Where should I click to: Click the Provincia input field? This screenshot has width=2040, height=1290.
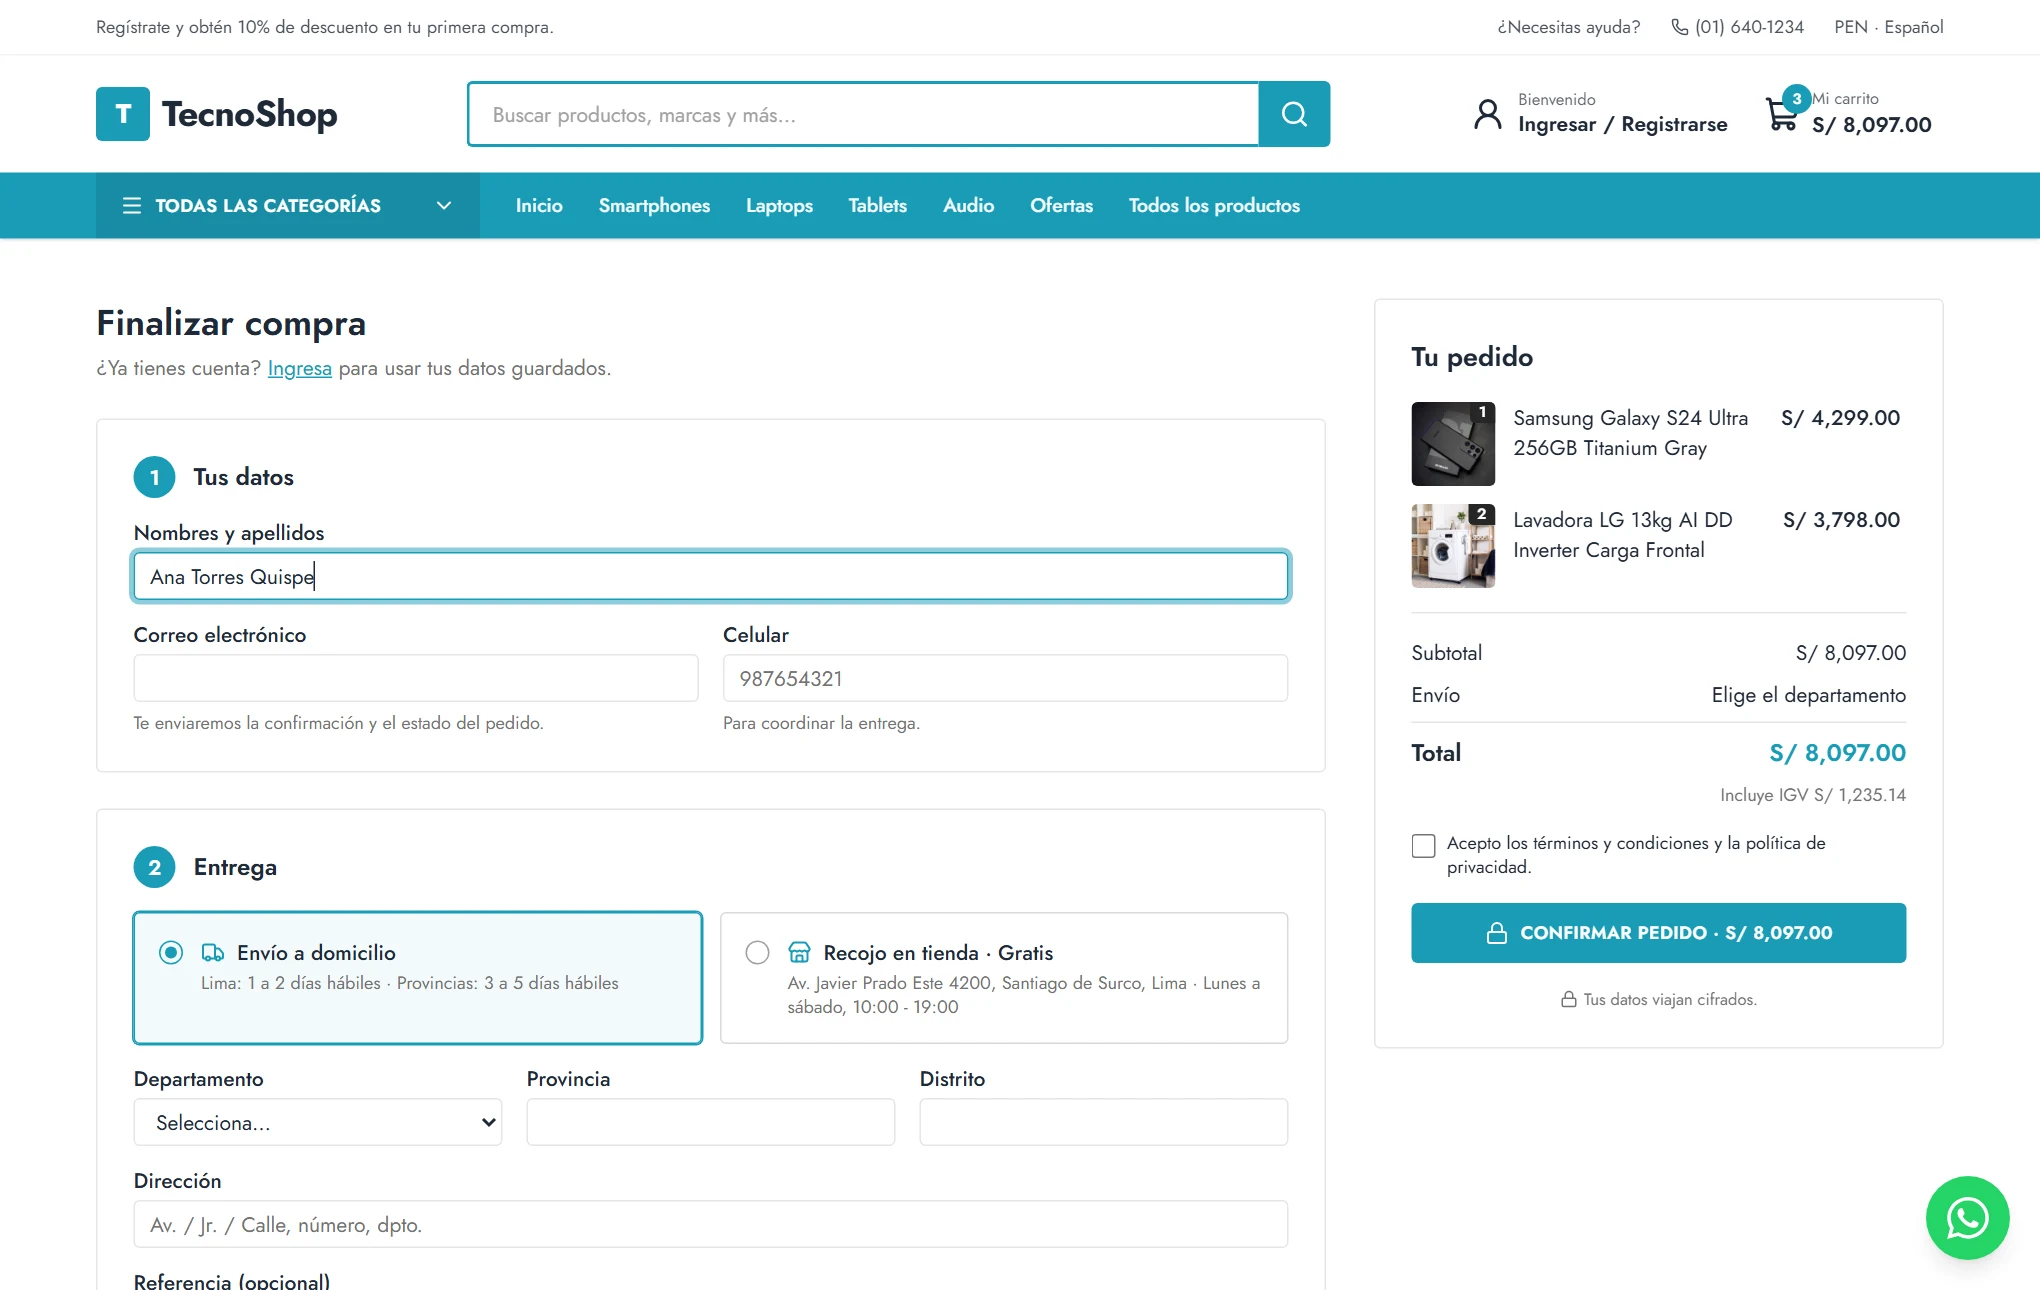[x=711, y=1122]
